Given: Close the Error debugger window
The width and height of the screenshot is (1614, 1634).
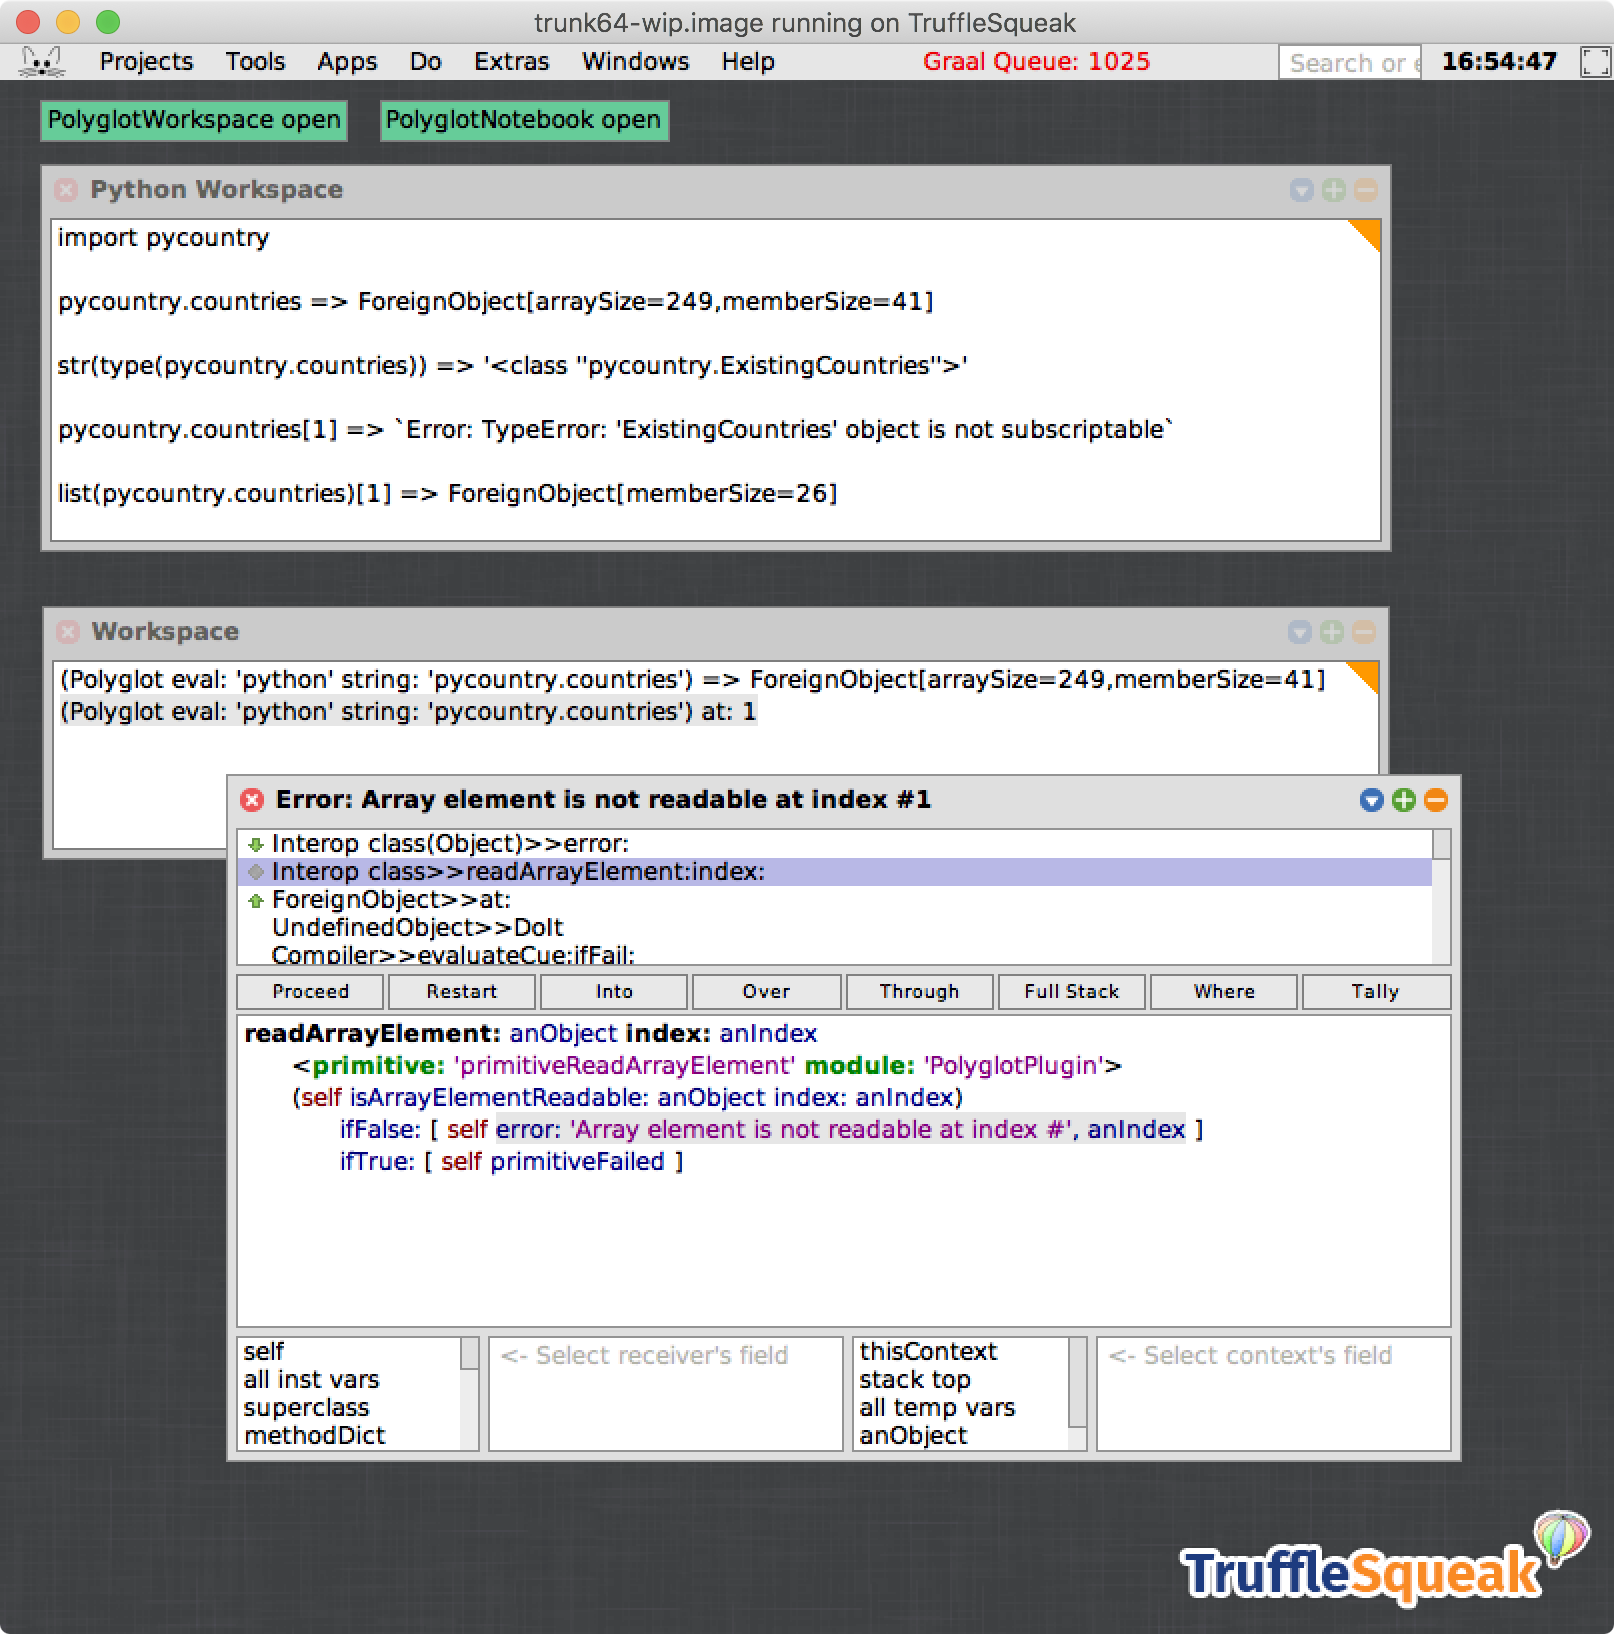Looking at the screenshot, I should point(252,800).
